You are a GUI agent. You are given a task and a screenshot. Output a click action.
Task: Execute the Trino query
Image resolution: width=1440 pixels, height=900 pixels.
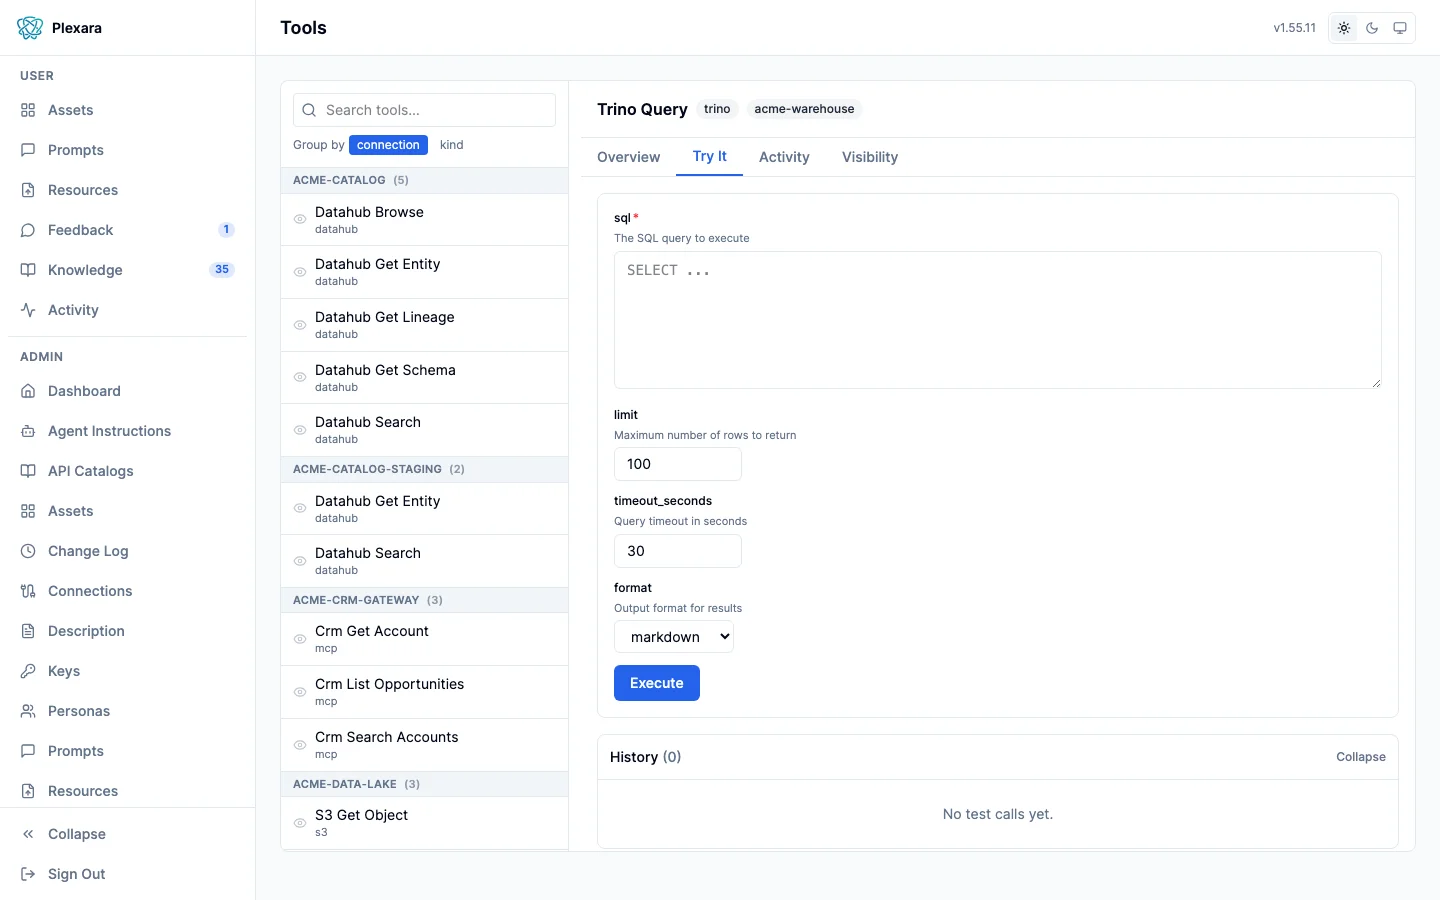[x=657, y=683]
